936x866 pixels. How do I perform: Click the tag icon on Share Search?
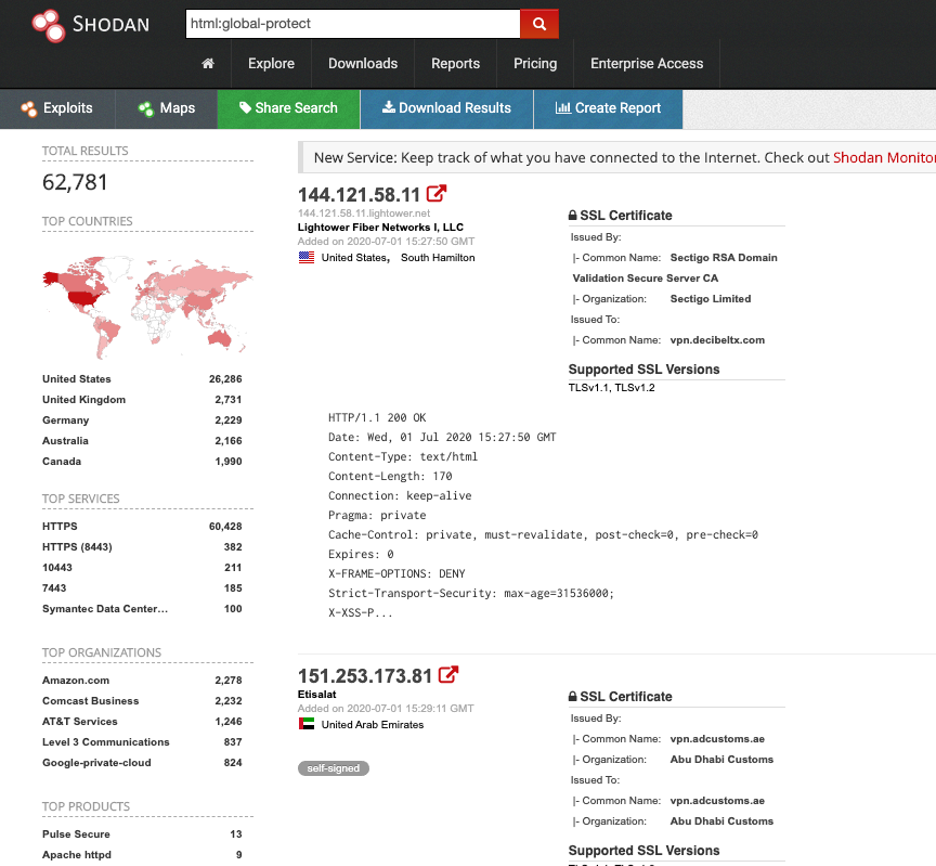(x=245, y=107)
